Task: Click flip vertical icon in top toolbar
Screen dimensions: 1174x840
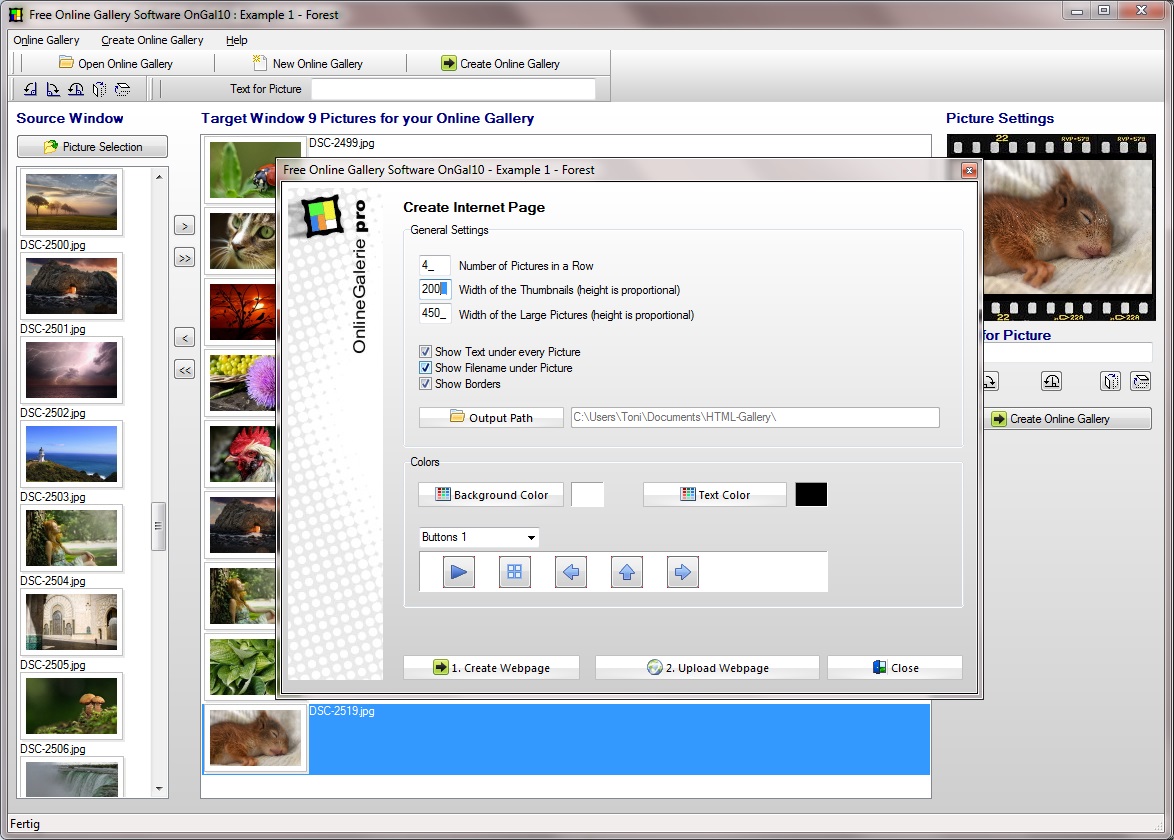Action: tap(122, 90)
